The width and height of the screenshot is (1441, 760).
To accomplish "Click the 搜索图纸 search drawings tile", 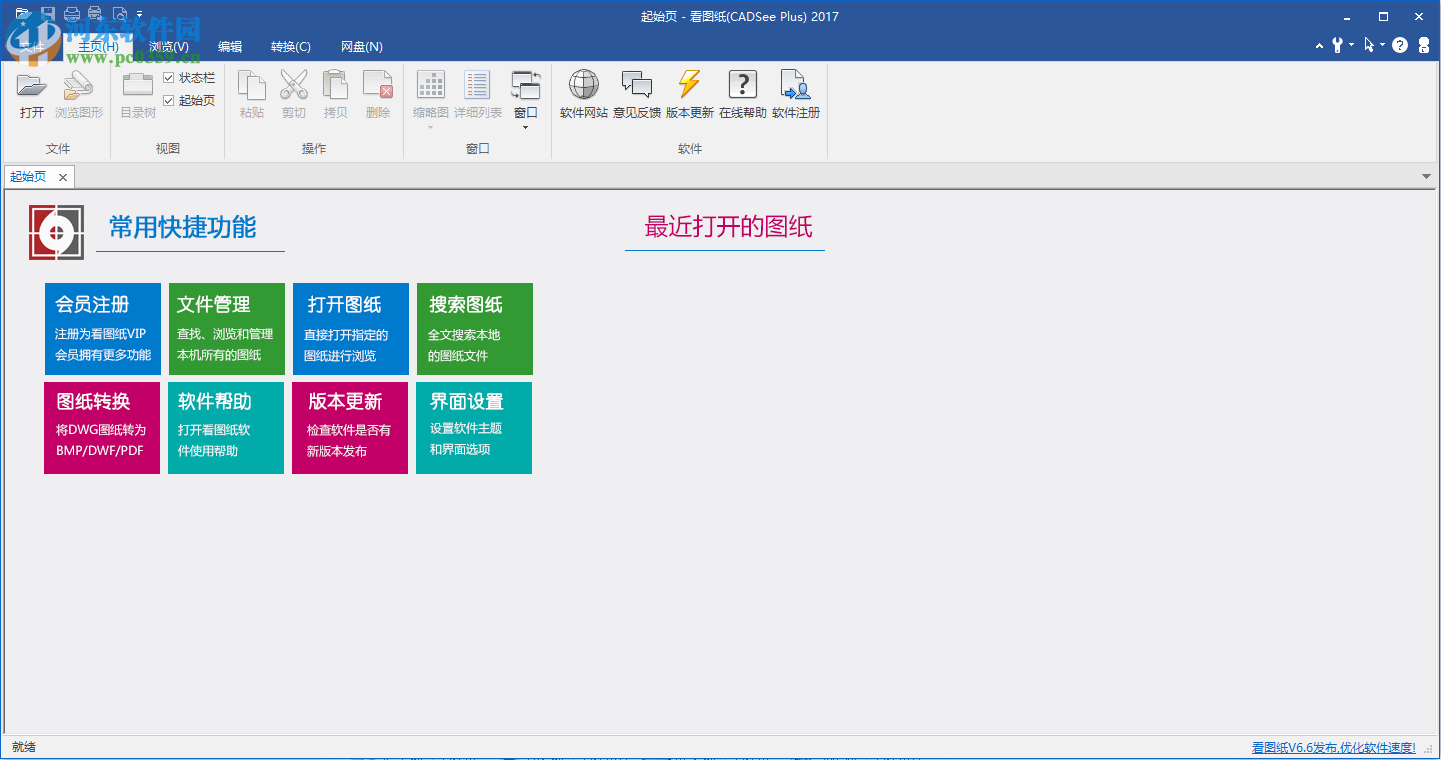I will (474, 329).
